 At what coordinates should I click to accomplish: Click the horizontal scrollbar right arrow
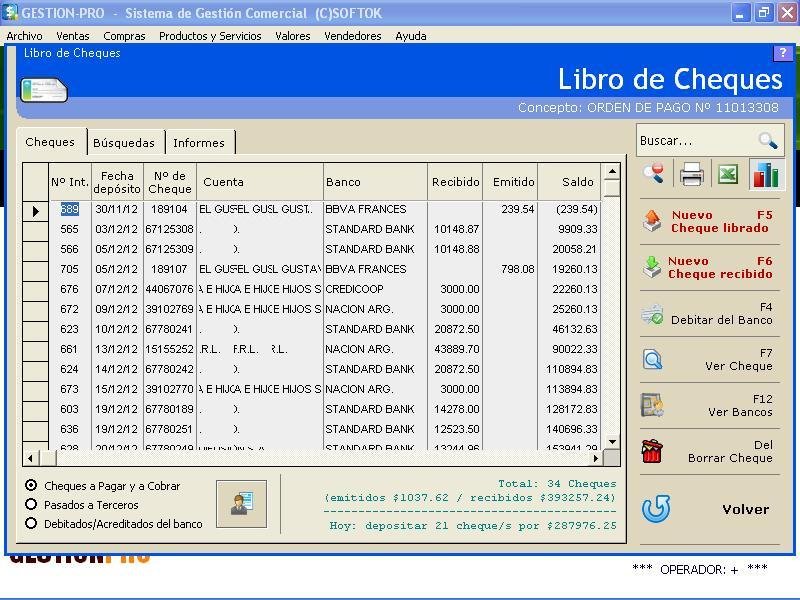pos(596,458)
